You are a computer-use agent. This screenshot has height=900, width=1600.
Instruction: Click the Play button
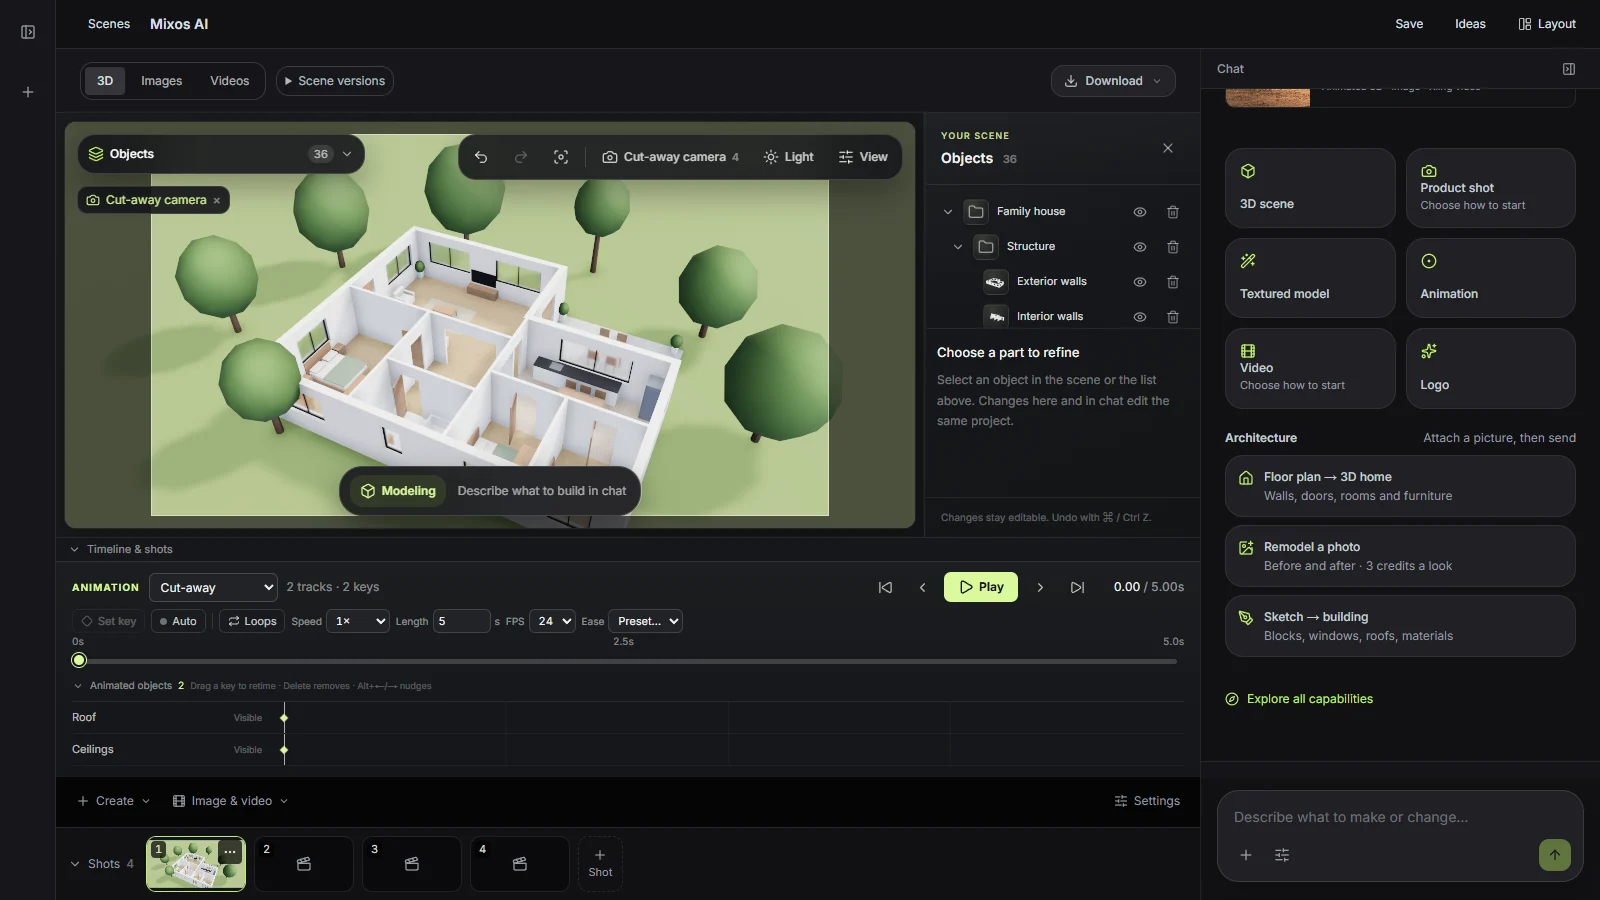click(981, 587)
